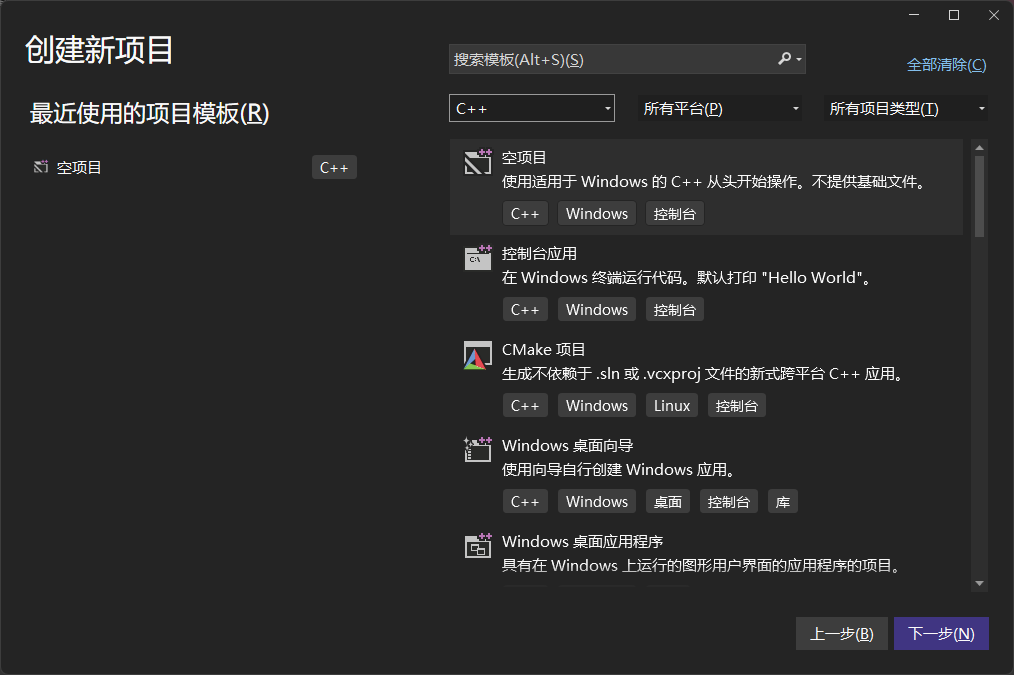This screenshot has height=675, width=1014.
Task: Click the scrollbar down arrow
Action: pyautogui.click(x=979, y=583)
